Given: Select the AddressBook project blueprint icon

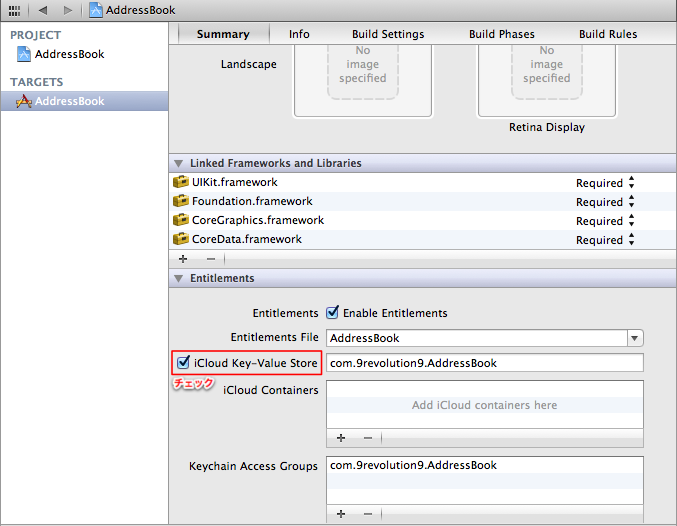Looking at the screenshot, I should tap(24, 54).
